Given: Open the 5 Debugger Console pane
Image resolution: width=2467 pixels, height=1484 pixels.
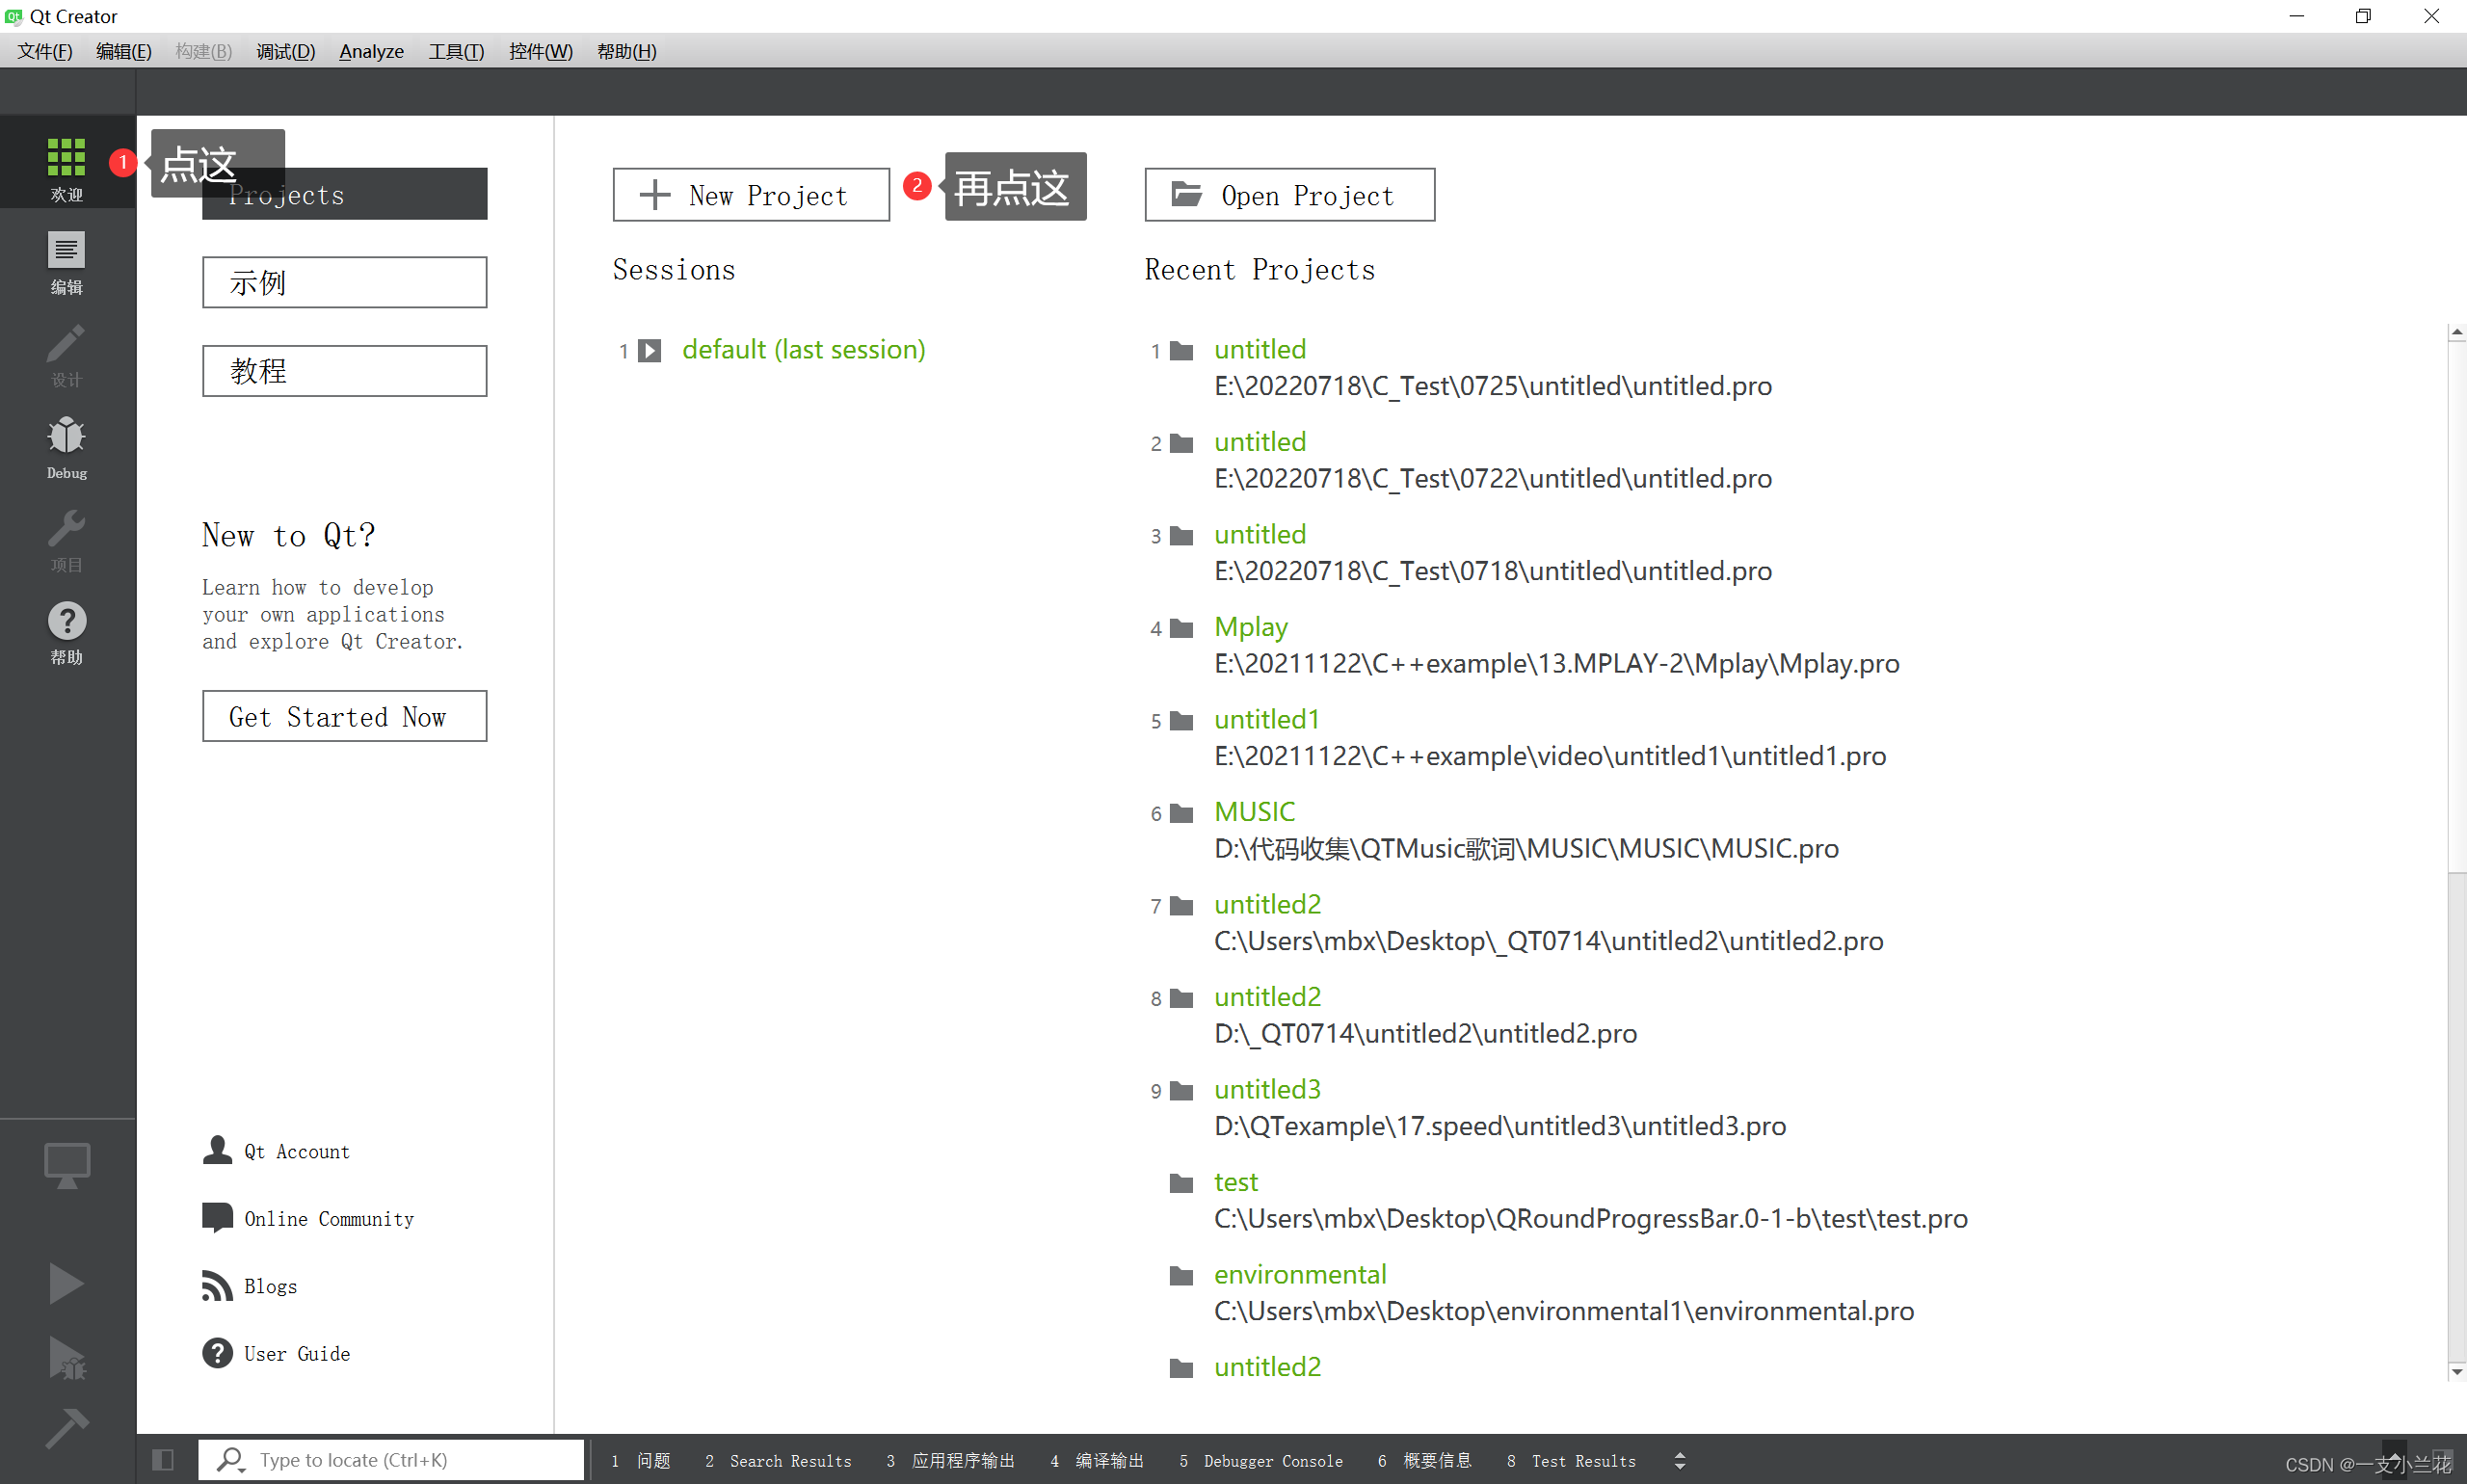Looking at the screenshot, I should point(1261,1461).
